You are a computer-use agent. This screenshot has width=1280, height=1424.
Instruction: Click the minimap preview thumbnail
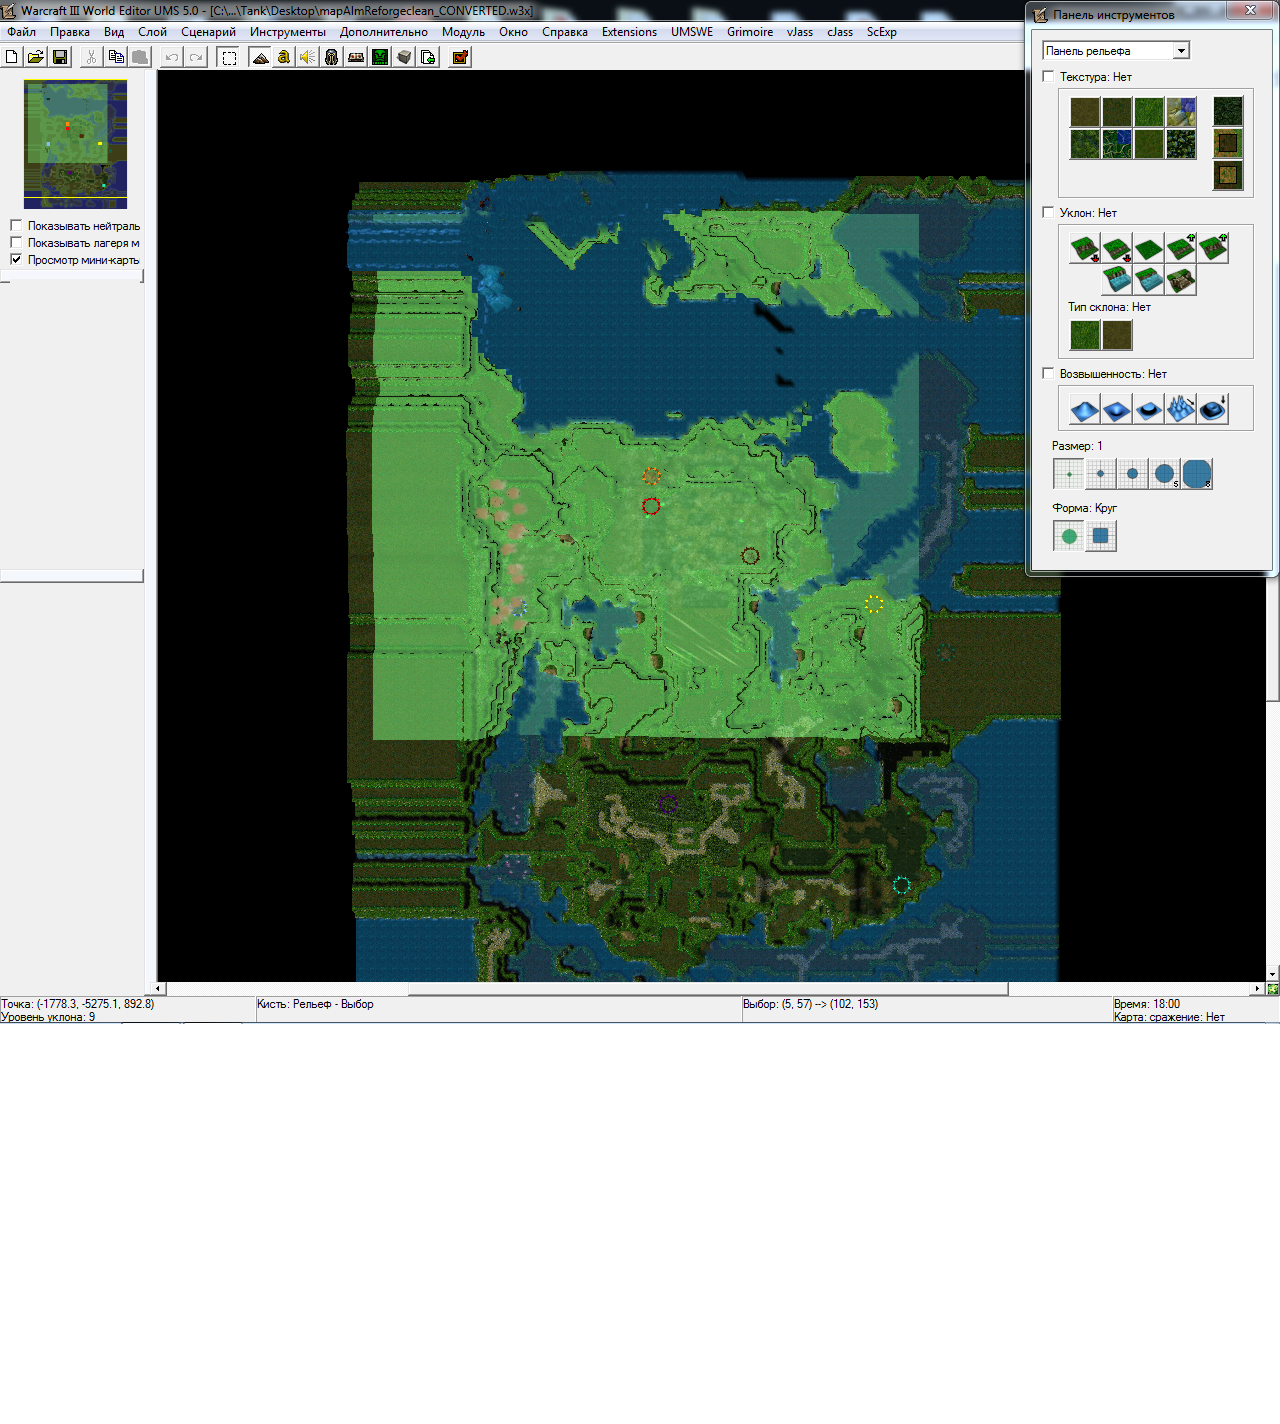point(75,144)
